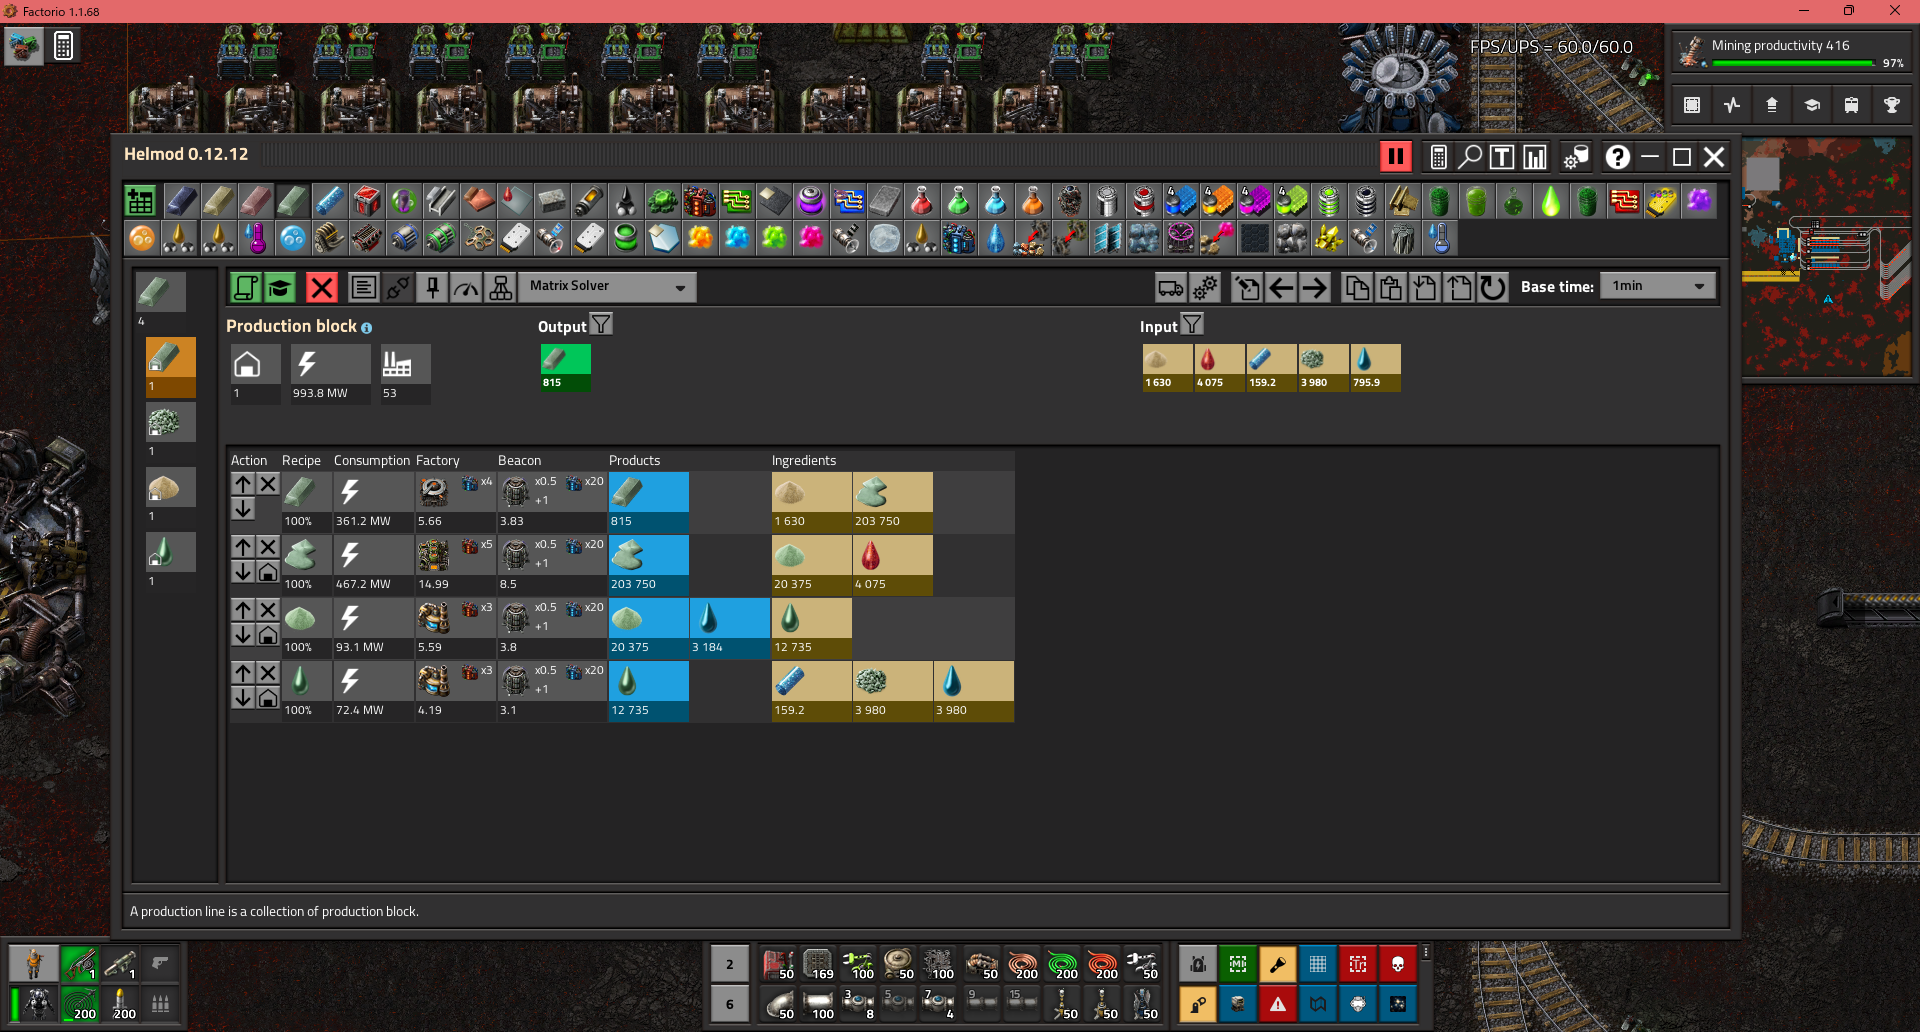
Task: Open the text 'T' panel icon
Action: [1502, 157]
